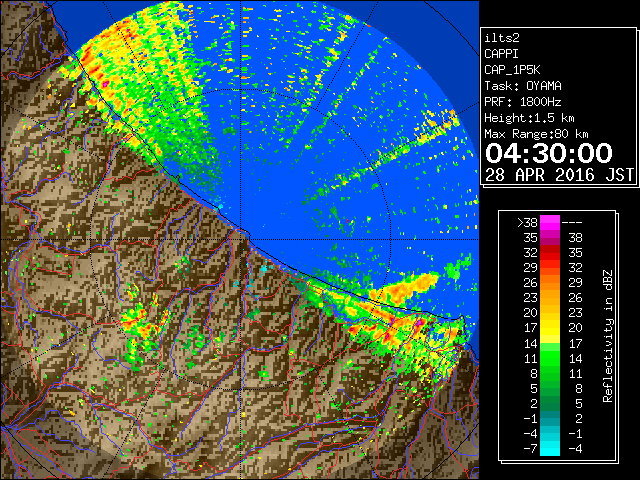
Task: Click the '>38' legend value label
Action: pos(527,223)
